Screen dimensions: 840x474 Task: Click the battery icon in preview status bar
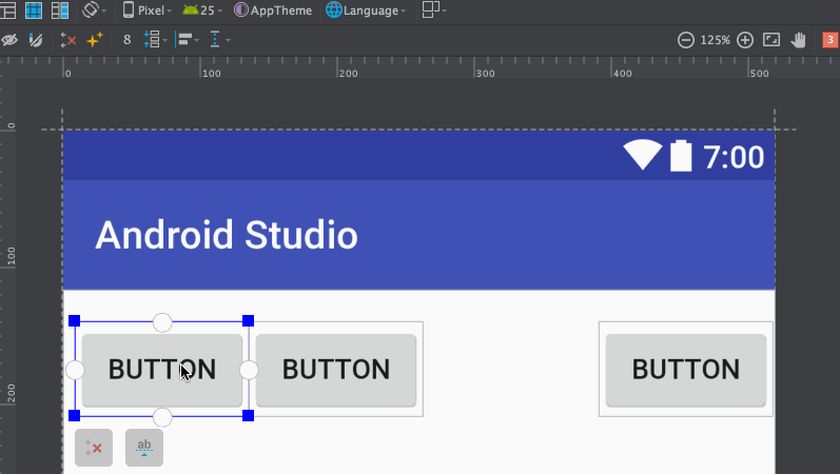pos(681,156)
